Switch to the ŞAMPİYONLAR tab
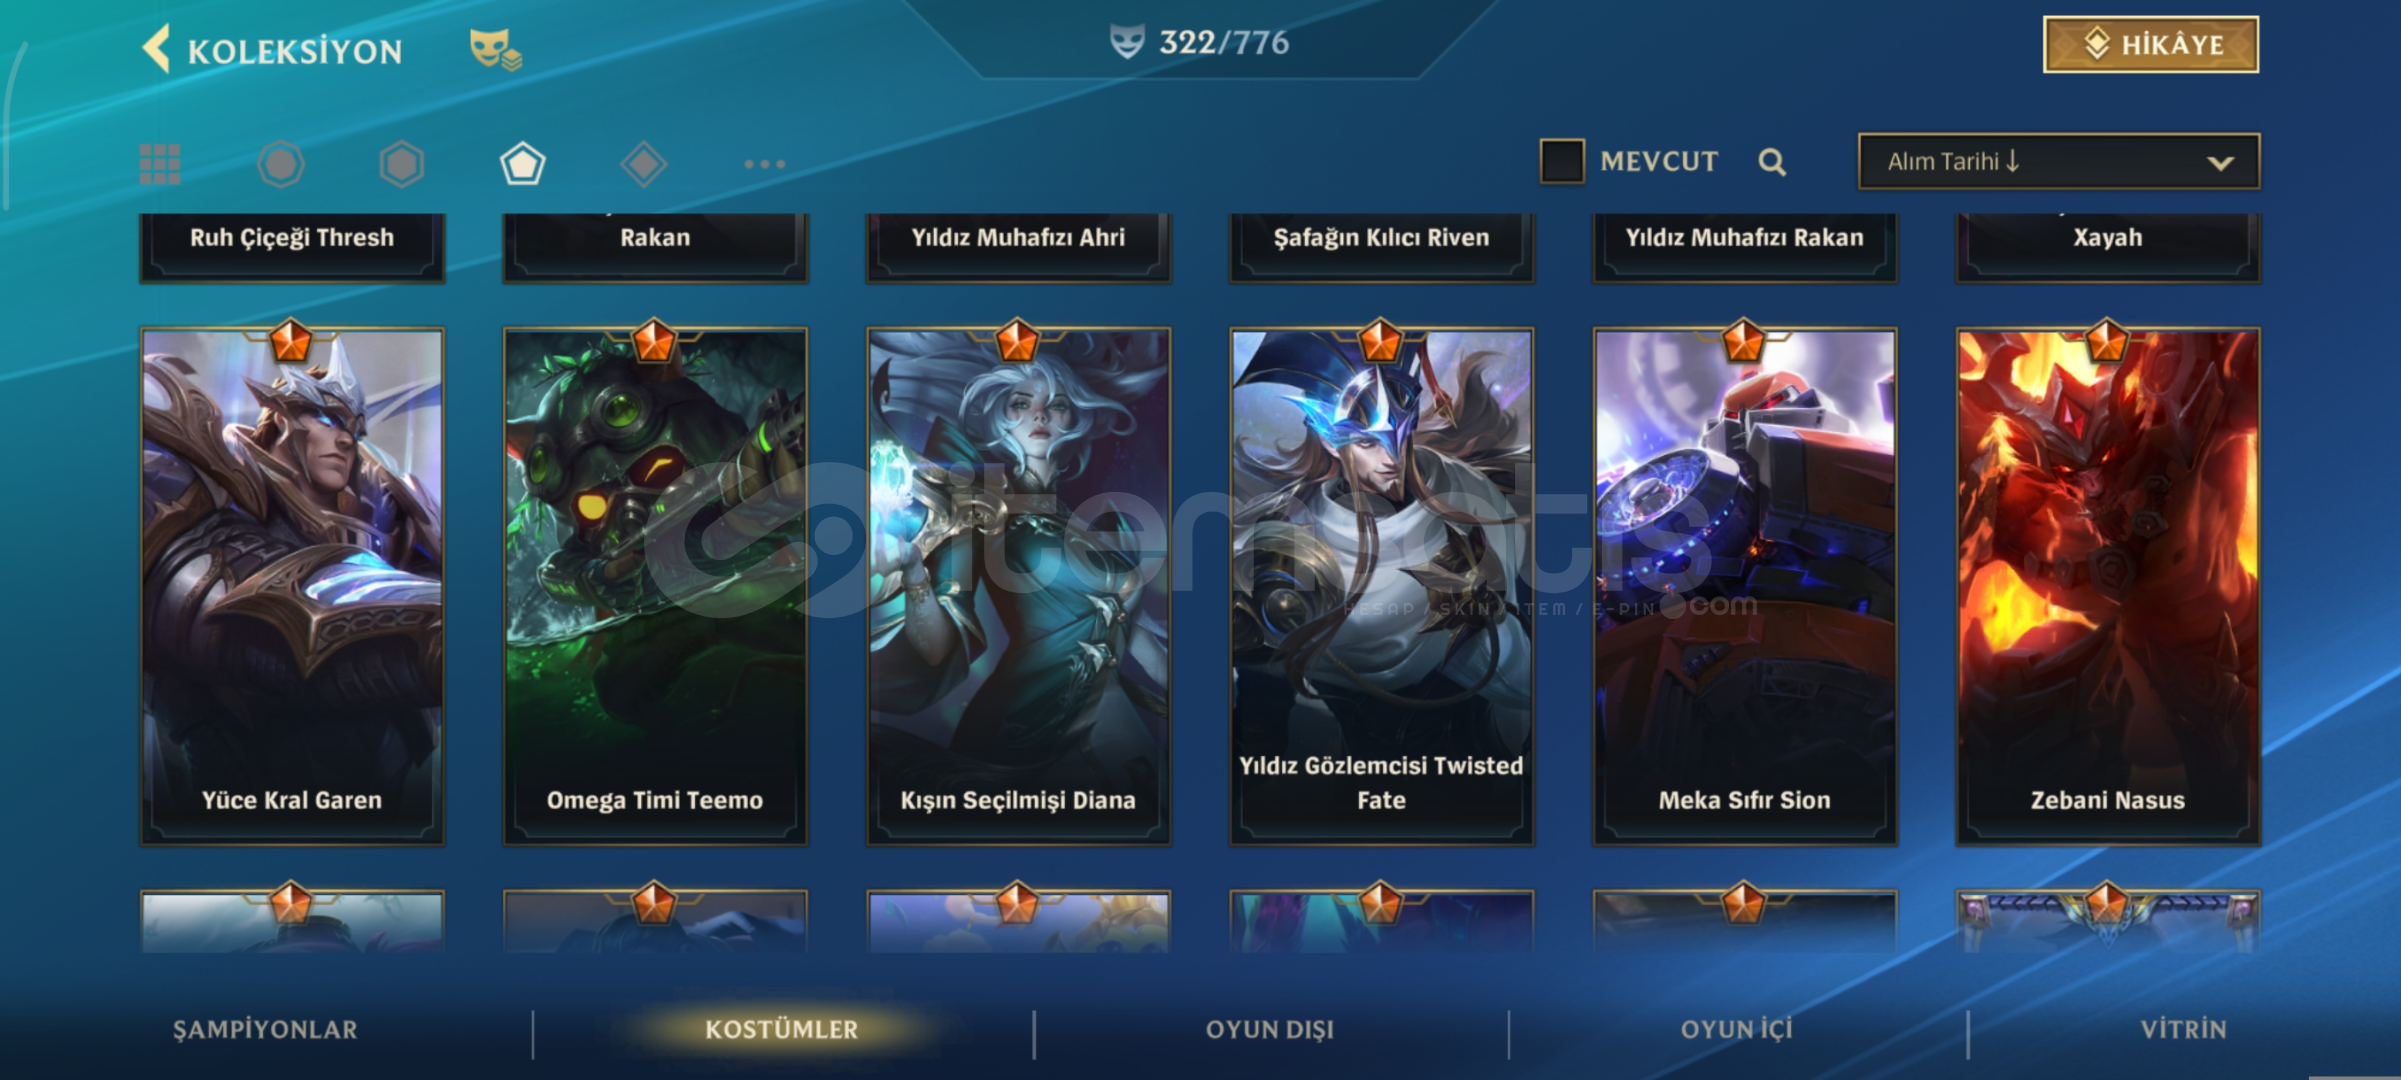 pyautogui.click(x=265, y=1030)
